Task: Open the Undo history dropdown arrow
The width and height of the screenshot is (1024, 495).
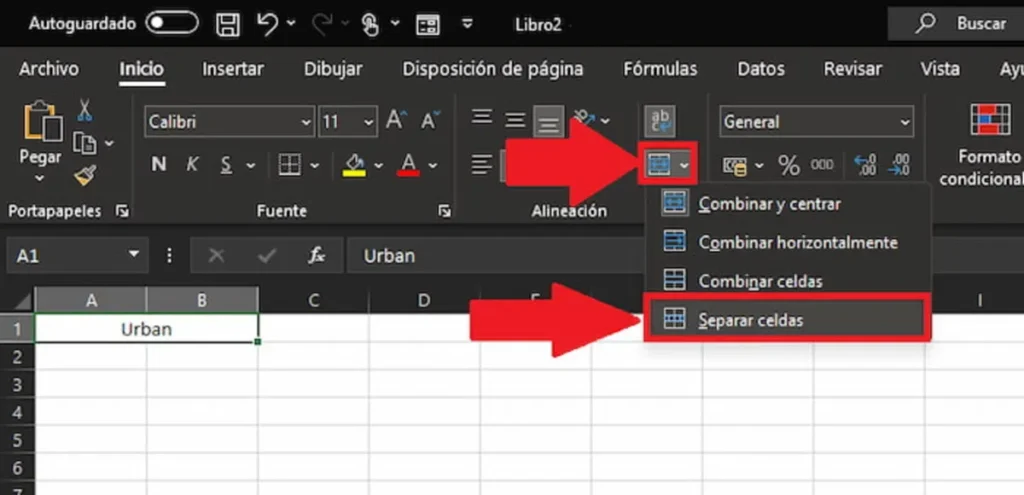Action: (x=291, y=24)
